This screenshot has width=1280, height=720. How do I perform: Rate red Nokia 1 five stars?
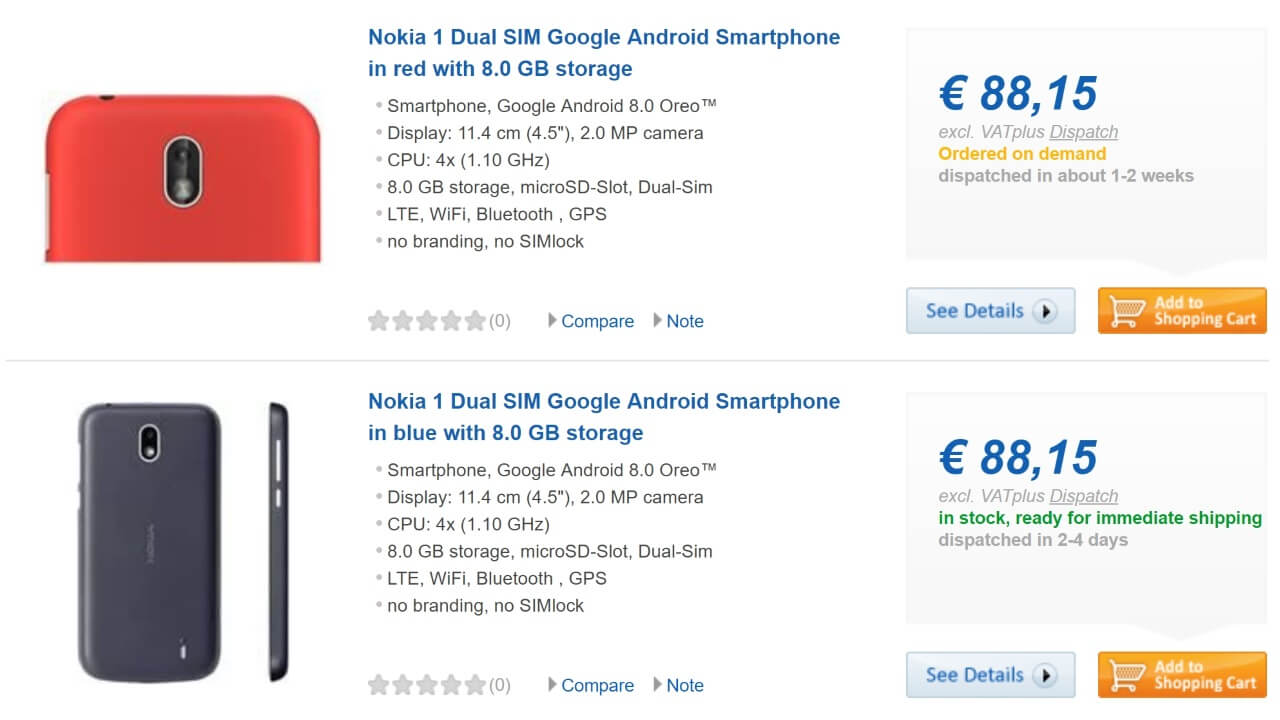click(475, 321)
